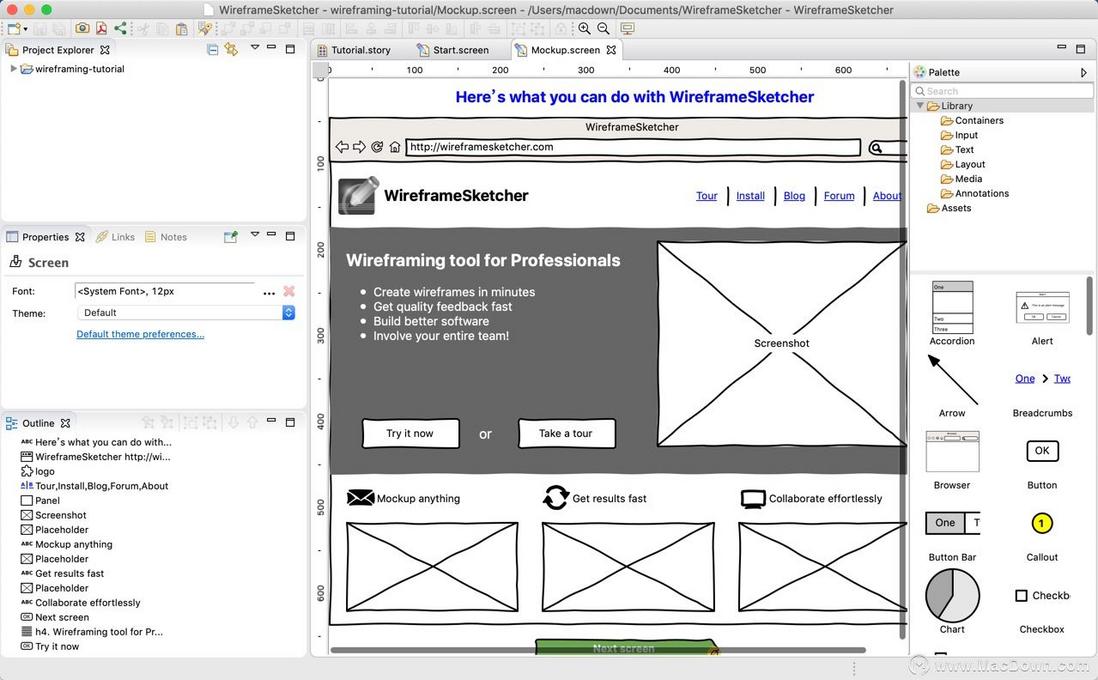The image size is (1098, 680).
Task: Open the Containers folder in Palette
Action: point(972,120)
